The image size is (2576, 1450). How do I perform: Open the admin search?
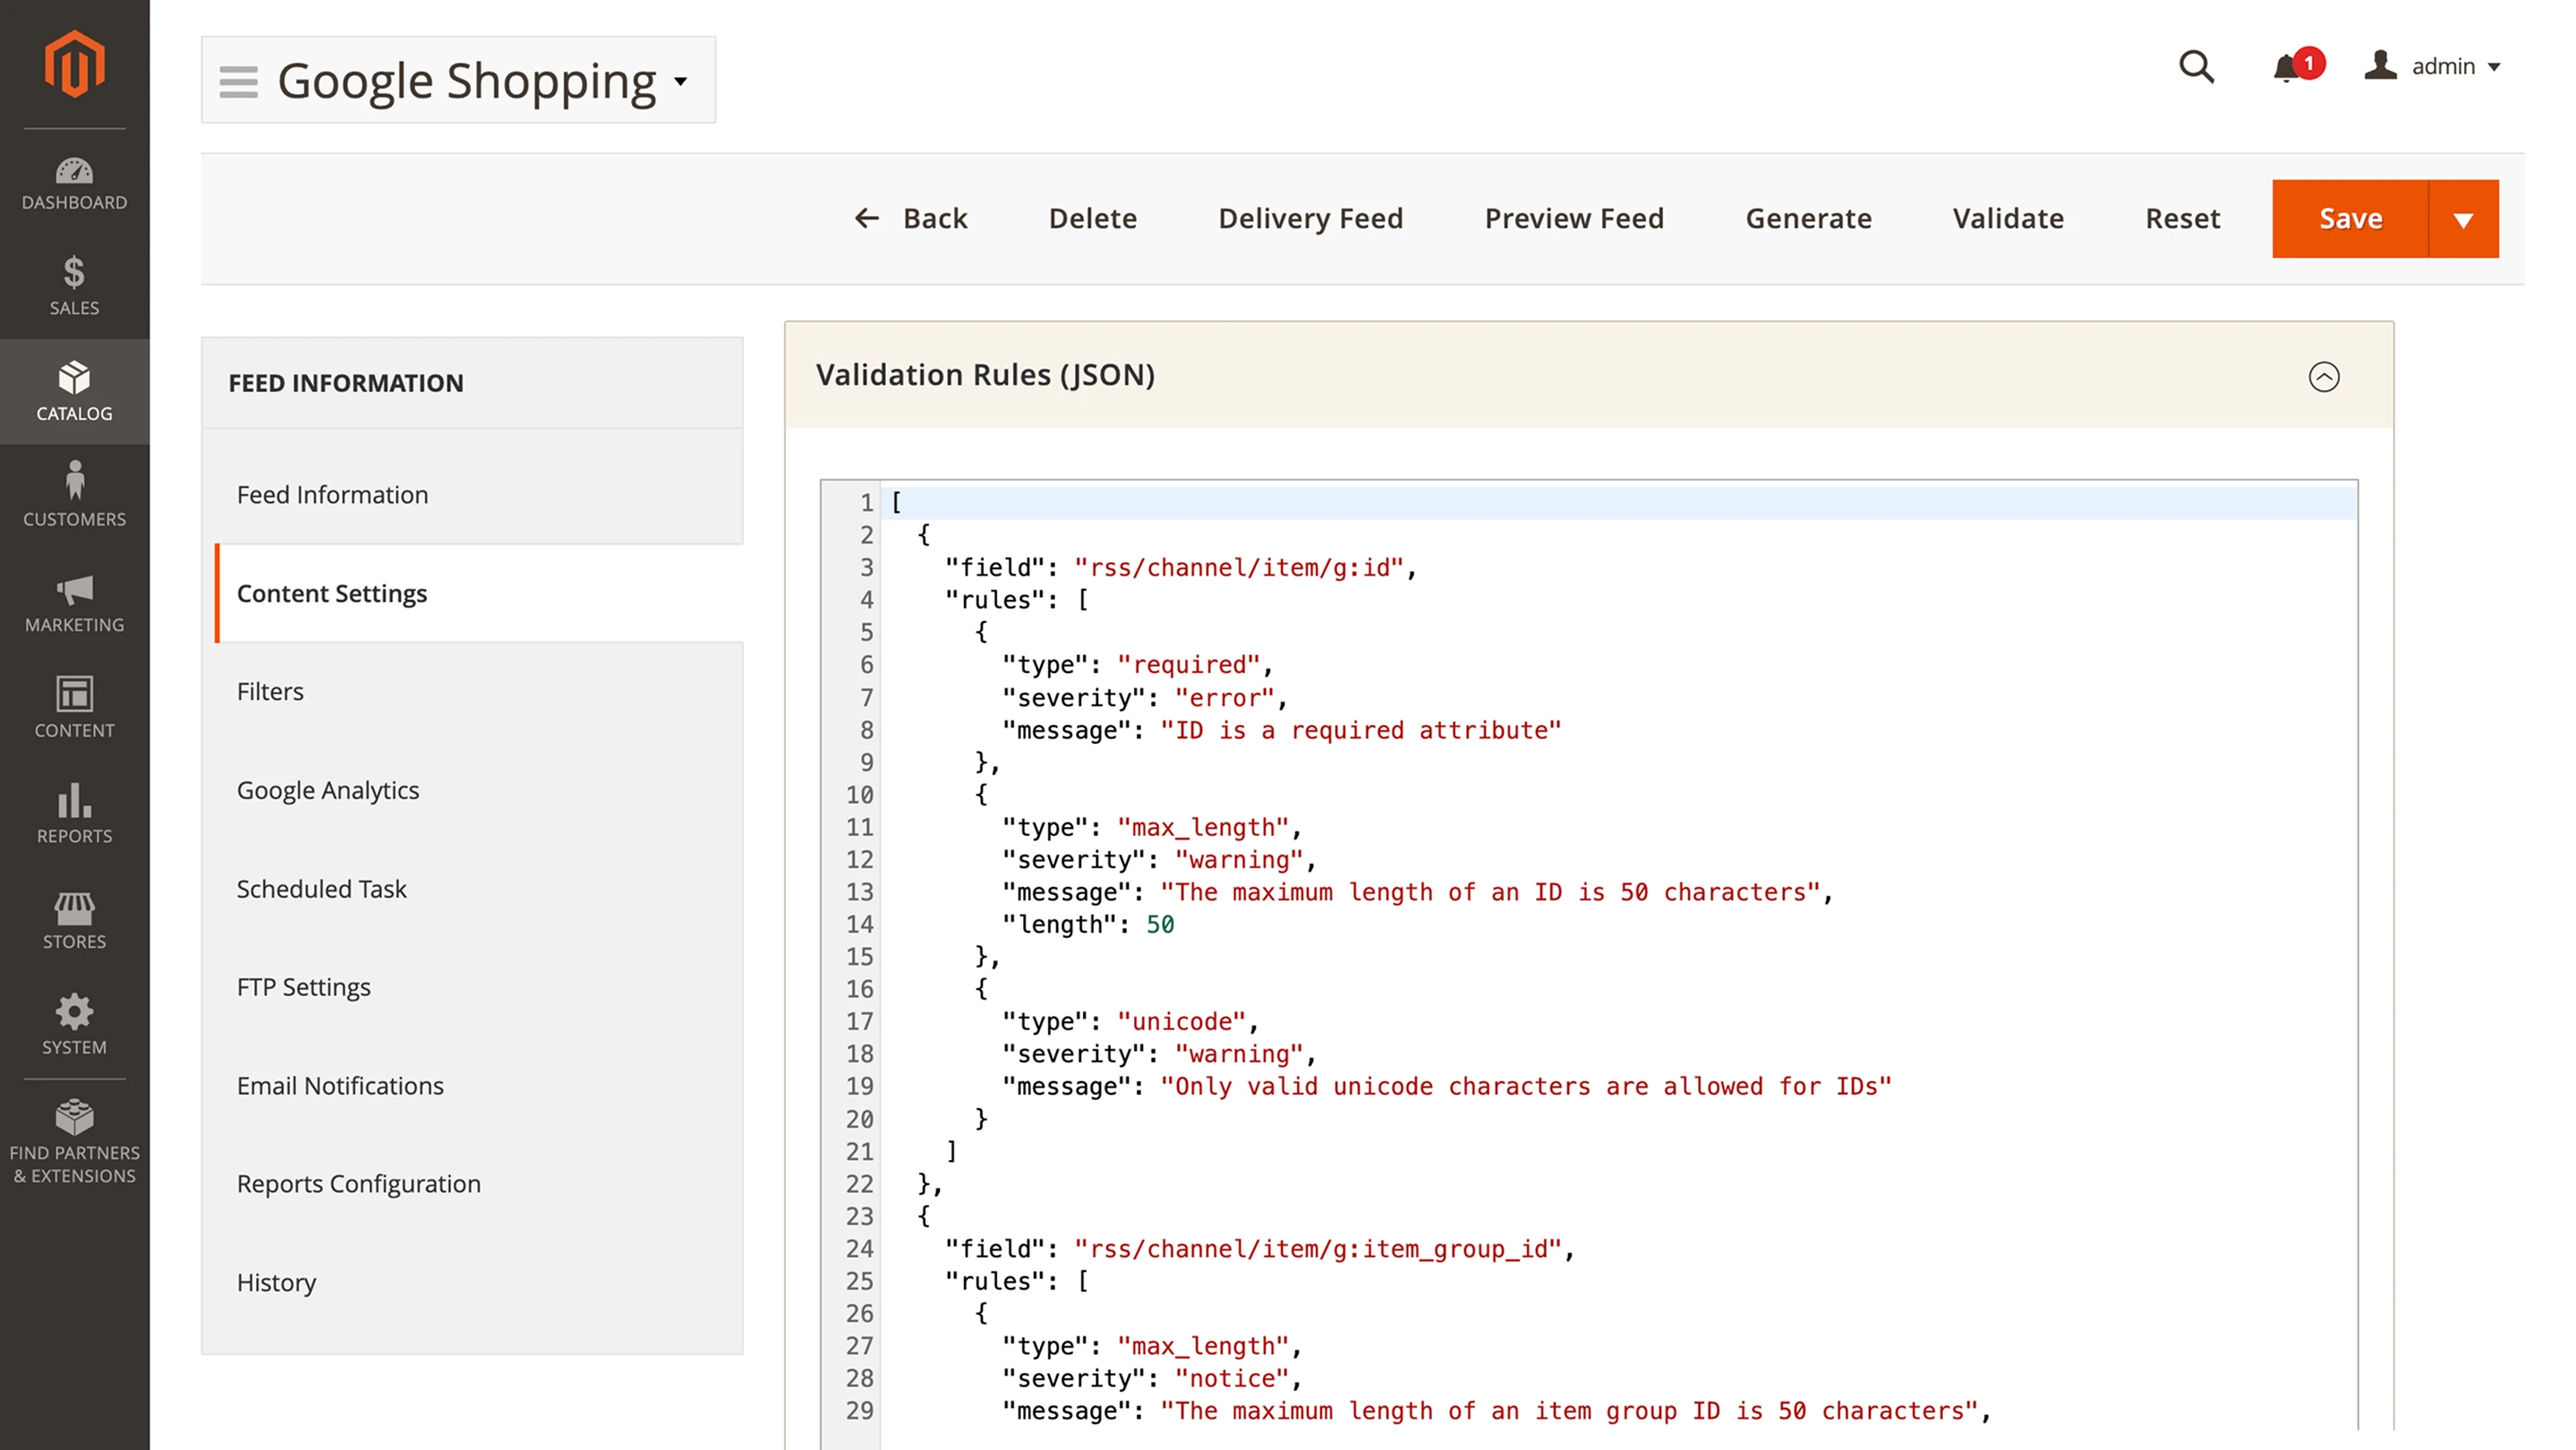2196,66
